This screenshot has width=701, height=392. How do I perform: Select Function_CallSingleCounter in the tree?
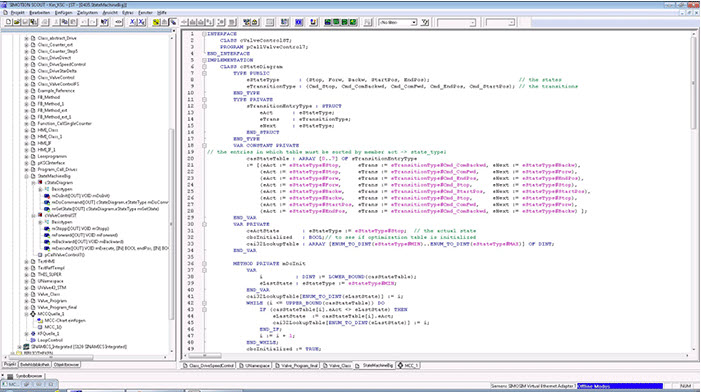pos(64,123)
